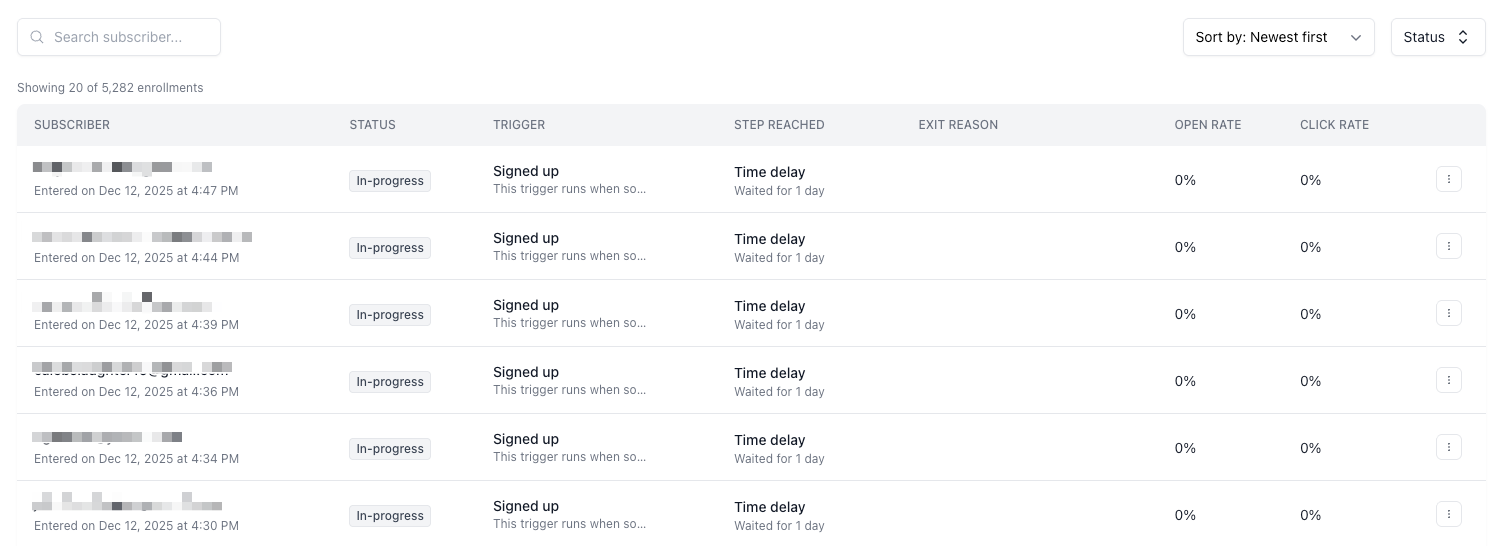Open the Status filter dropdown
The height and width of the screenshot is (546, 1495).
point(1437,37)
